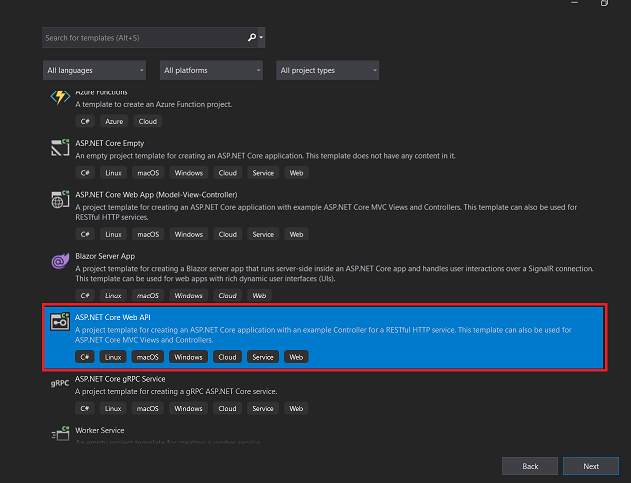Click the Service tag under ASP.NET Core Empty
The width and height of the screenshot is (631, 483).
263,173
